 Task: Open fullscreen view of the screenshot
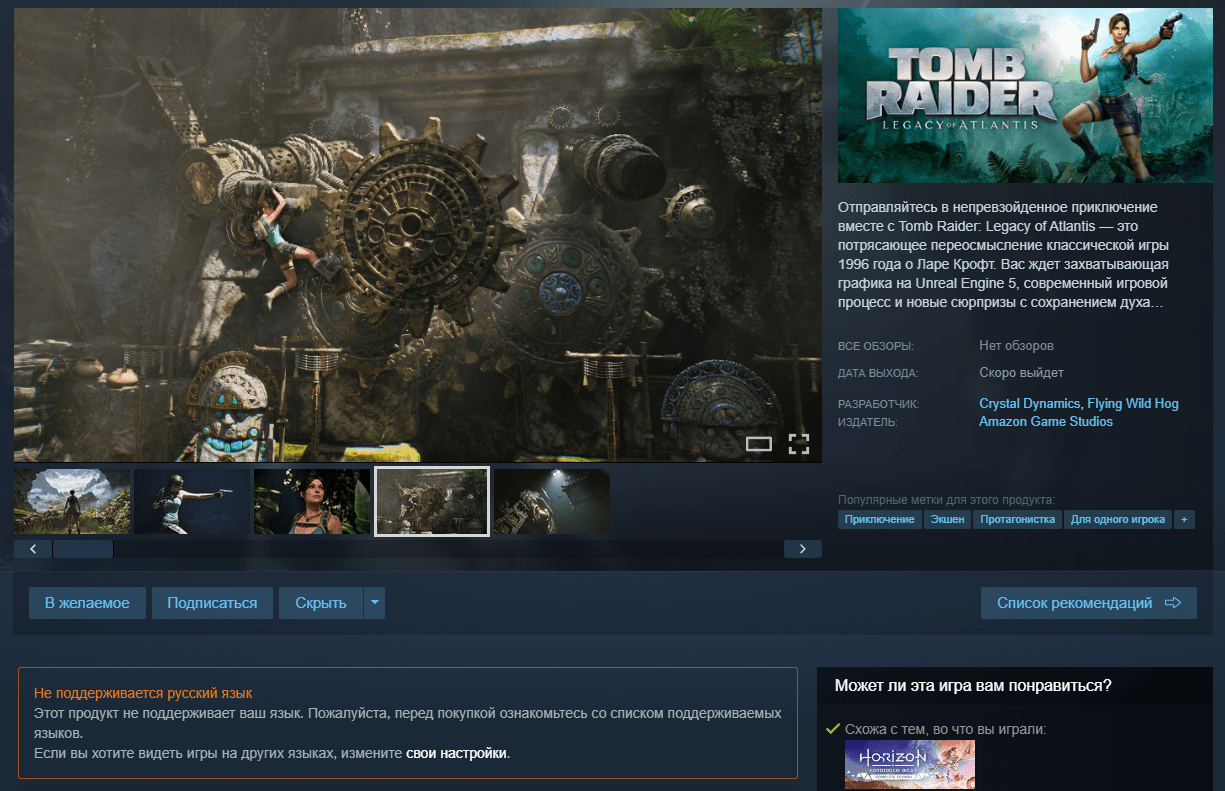(798, 444)
